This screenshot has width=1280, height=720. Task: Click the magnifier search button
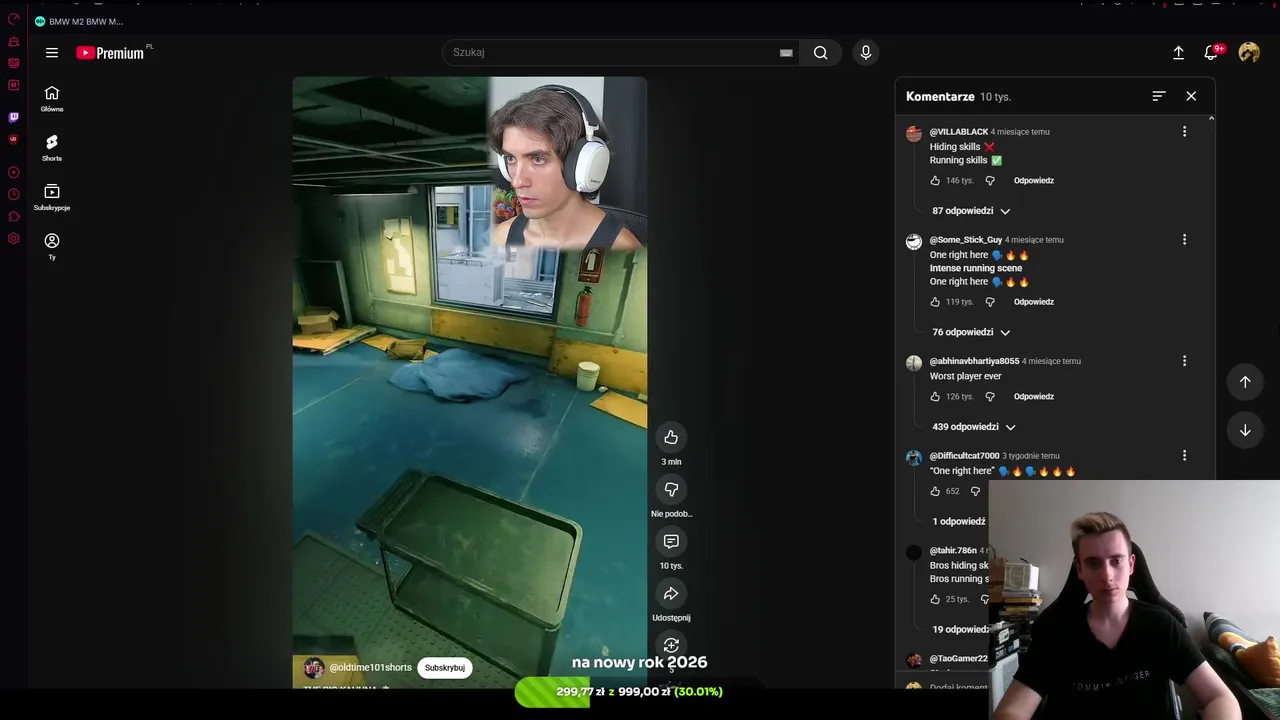[x=821, y=53]
